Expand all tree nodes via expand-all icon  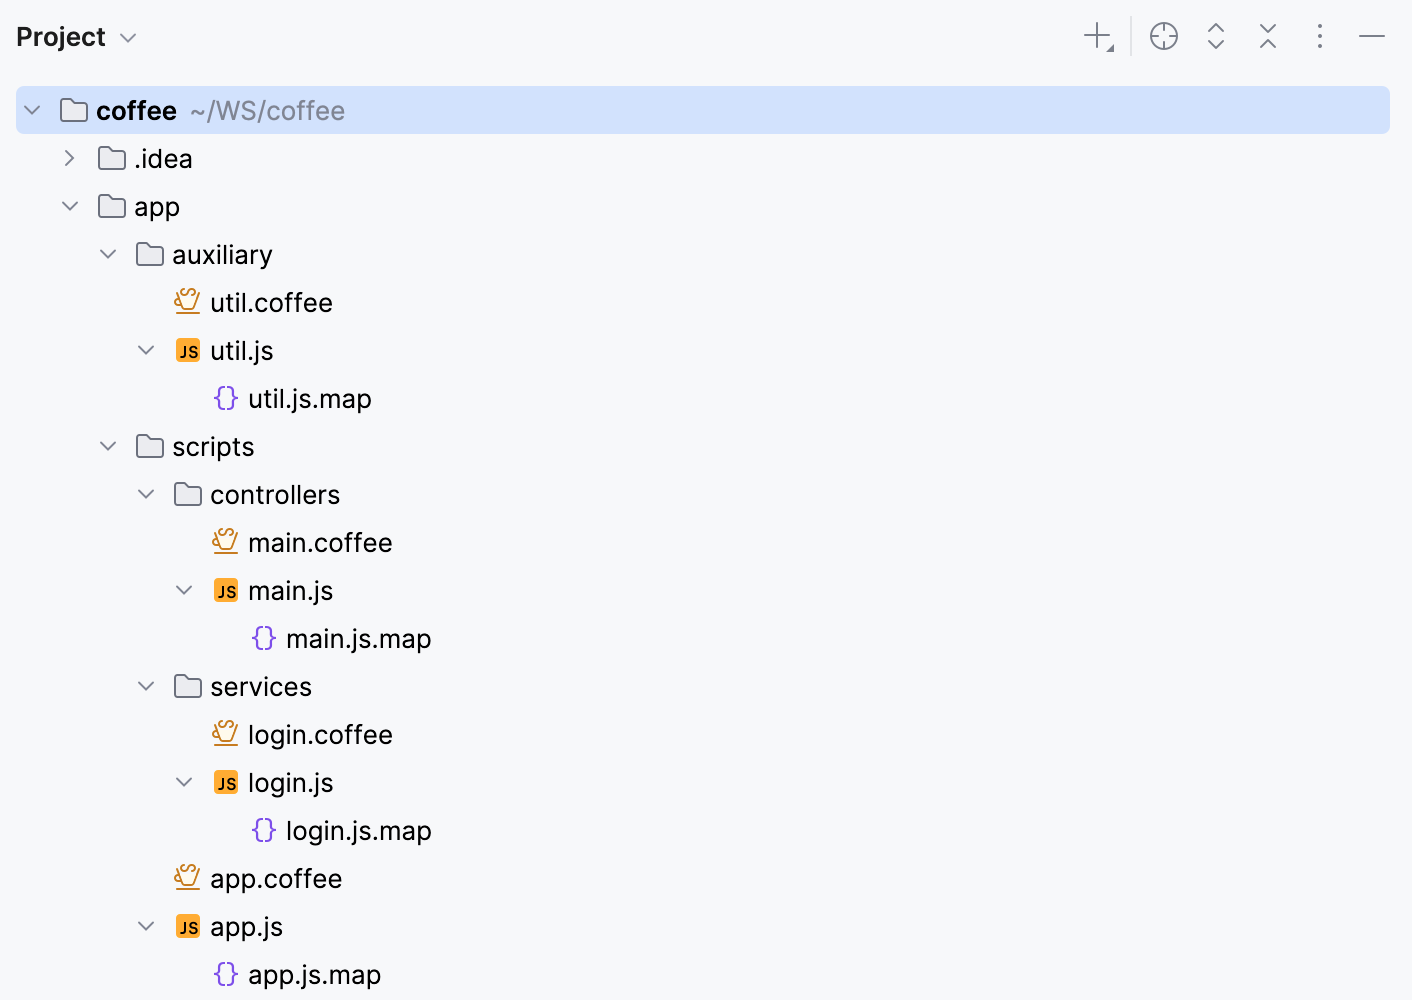pos(1215,36)
